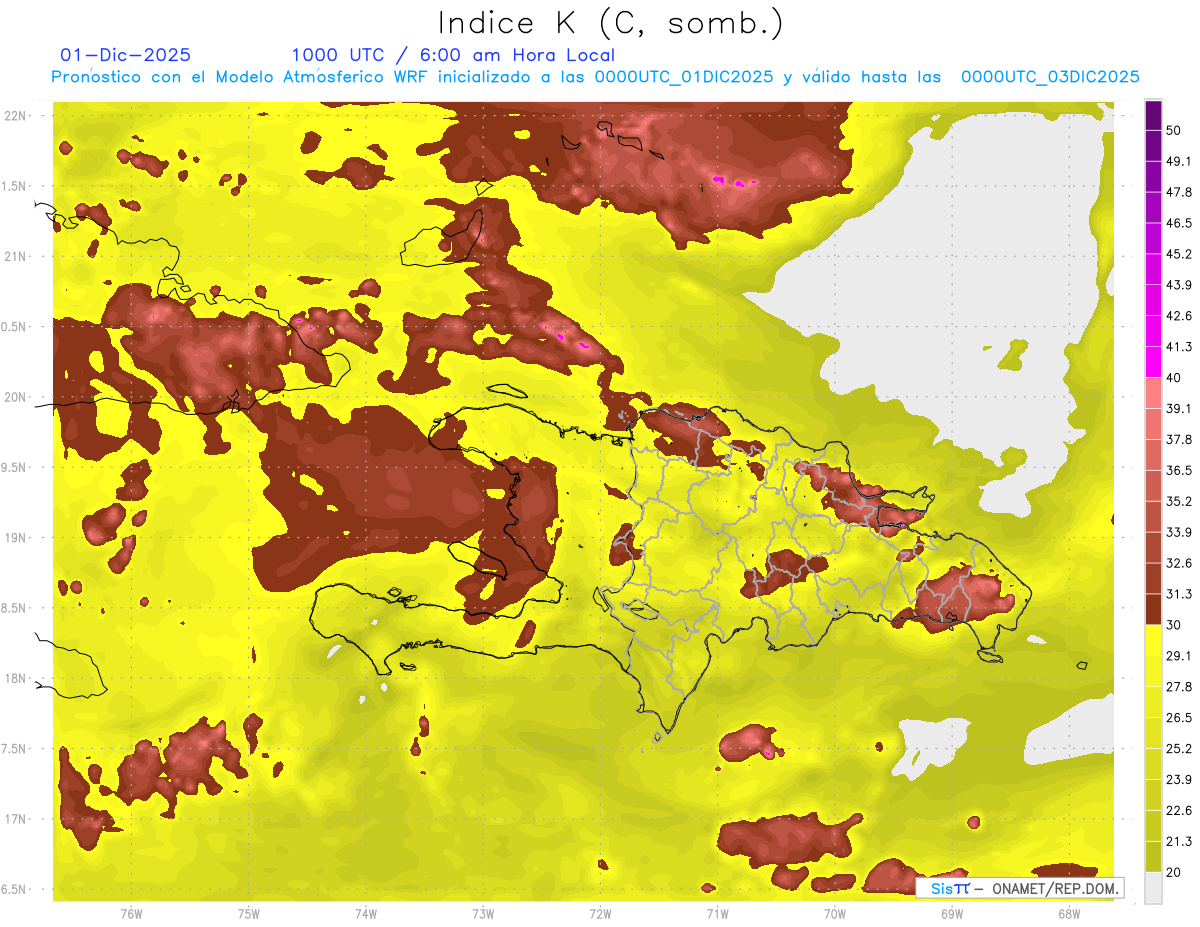
Task: Click the colorbar value "50"
Action: (1175, 130)
